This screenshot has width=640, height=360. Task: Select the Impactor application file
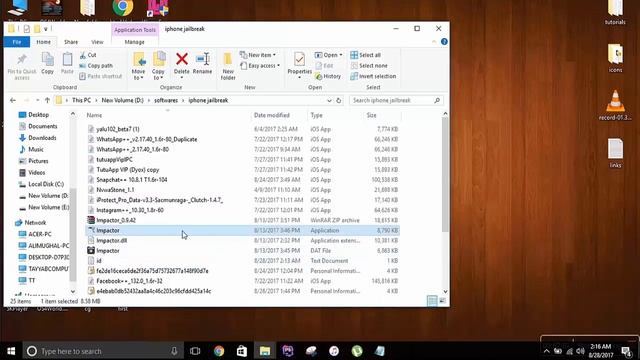(x=242, y=231)
